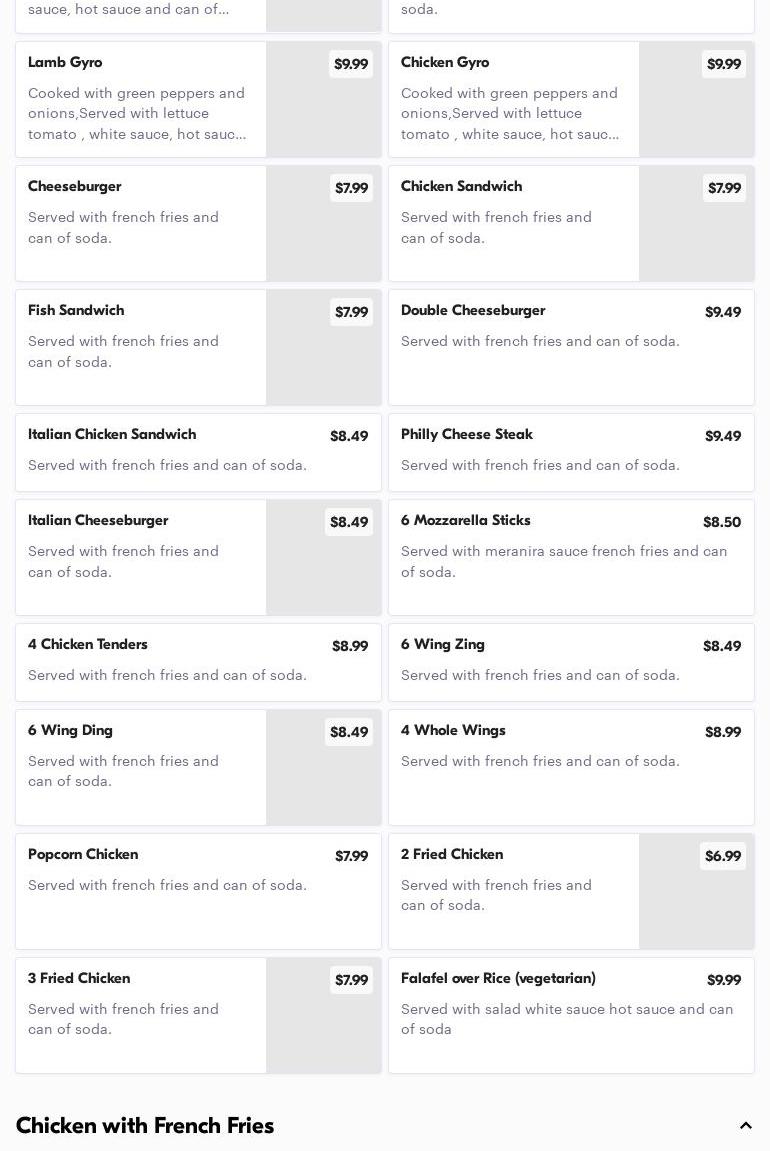Collapse the Chicken with French Fries section

click(745, 1126)
